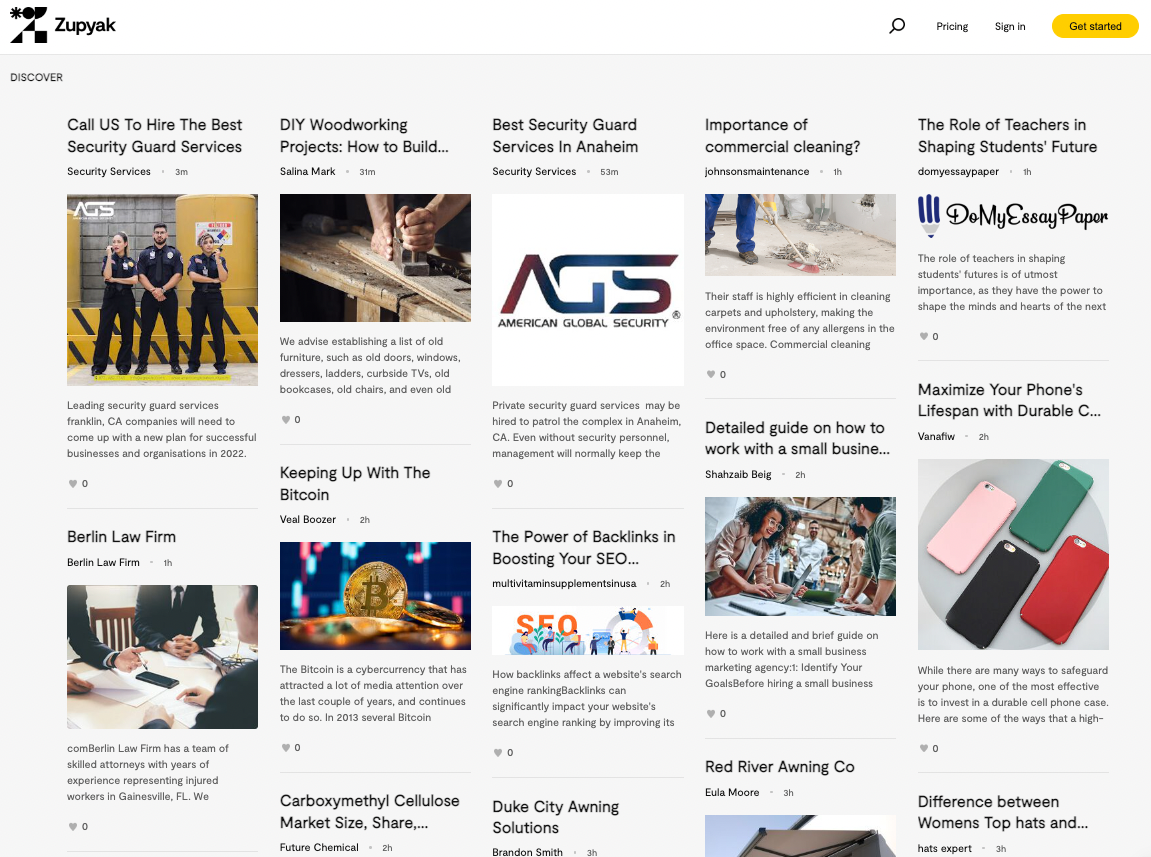Open the DoMyEssayPaper logo image

click(1013, 216)
